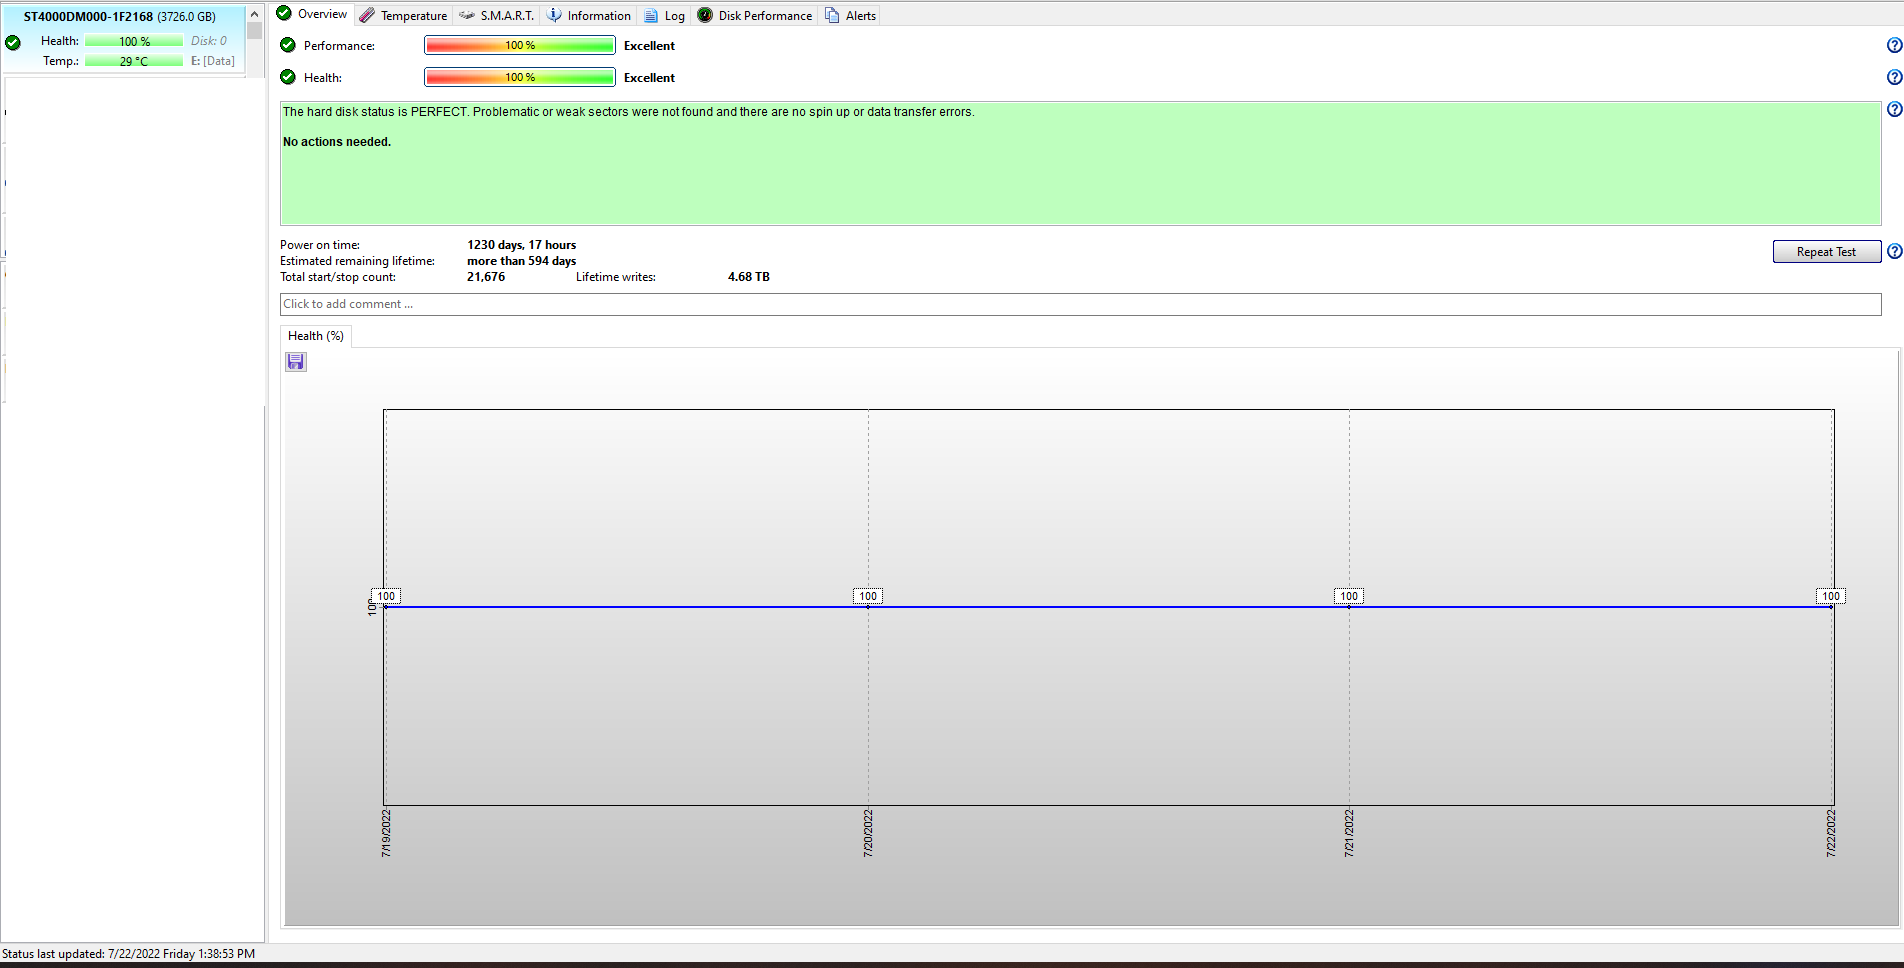Click the help icon beside the Performance bar
1904x968 pixels.
pos(1894,45)
